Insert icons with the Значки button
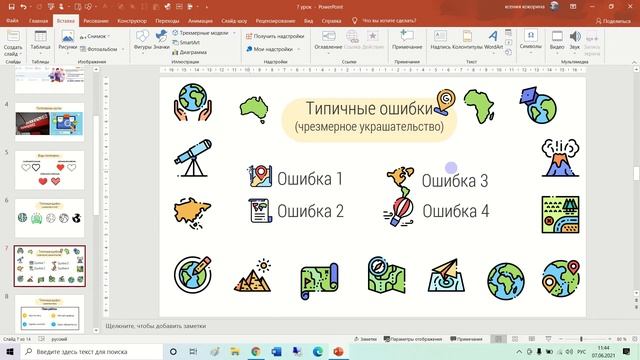 [162, 40]
